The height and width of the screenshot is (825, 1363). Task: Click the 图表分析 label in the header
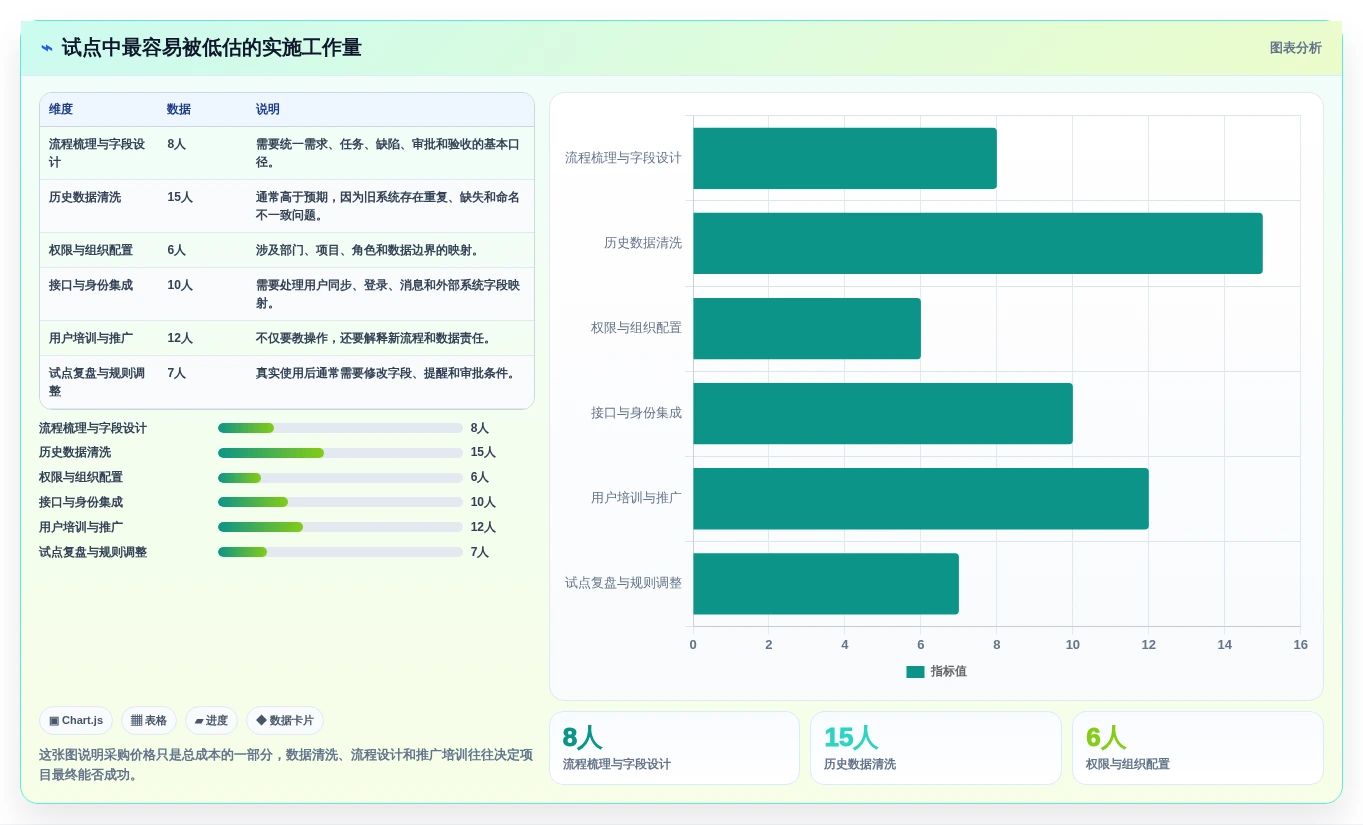[1295, 48]
